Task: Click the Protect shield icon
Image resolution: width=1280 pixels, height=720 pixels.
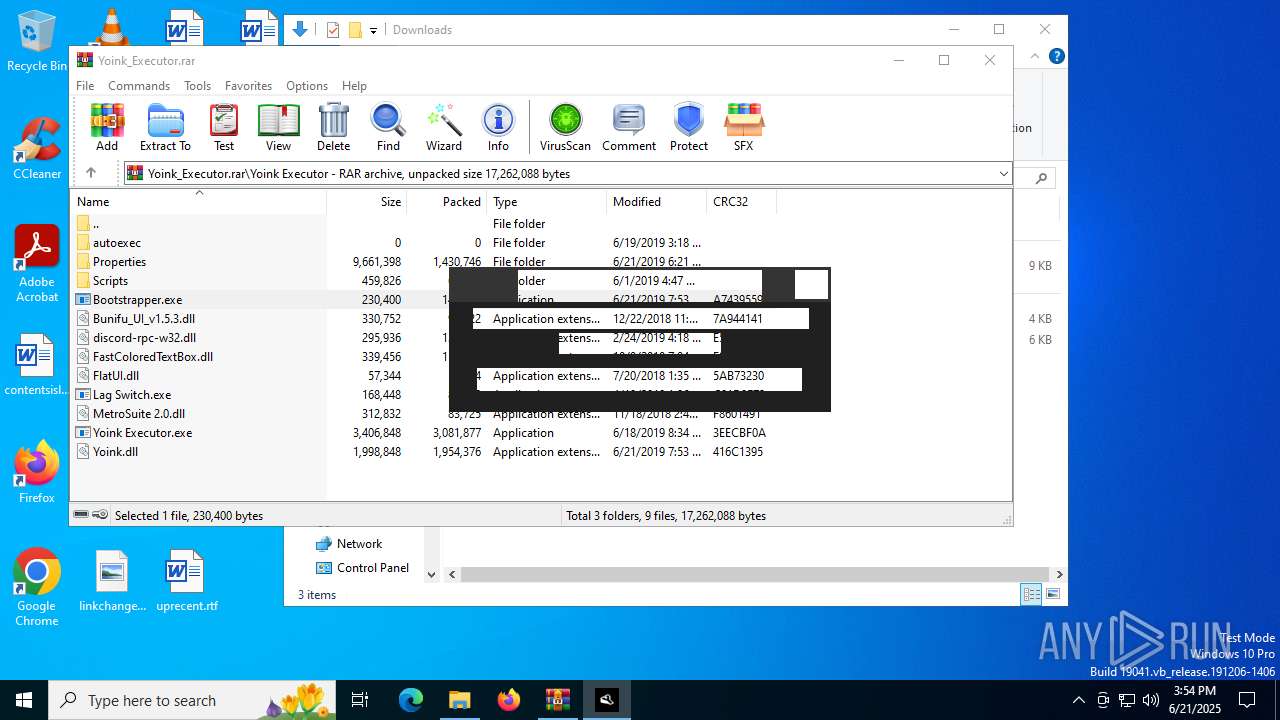Action: click(x=689, y=127)
